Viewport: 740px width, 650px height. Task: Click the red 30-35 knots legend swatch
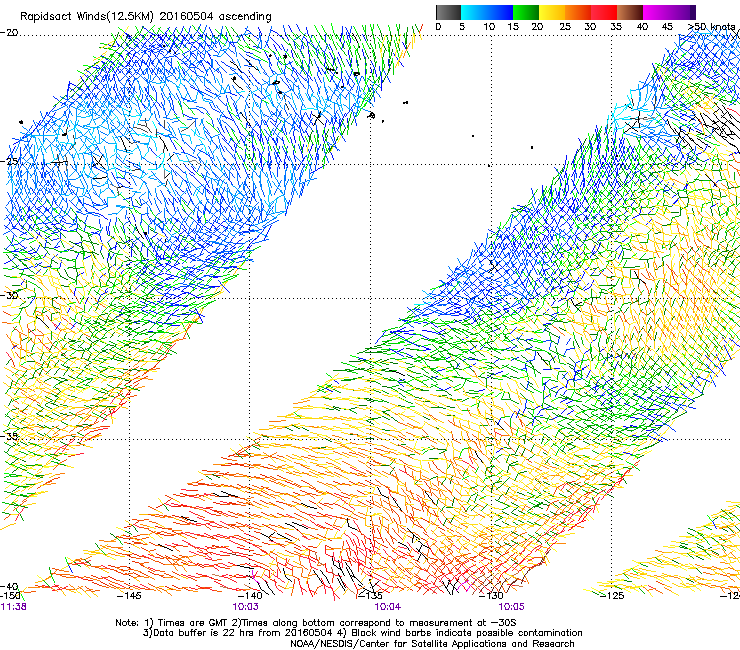point(604,12)
